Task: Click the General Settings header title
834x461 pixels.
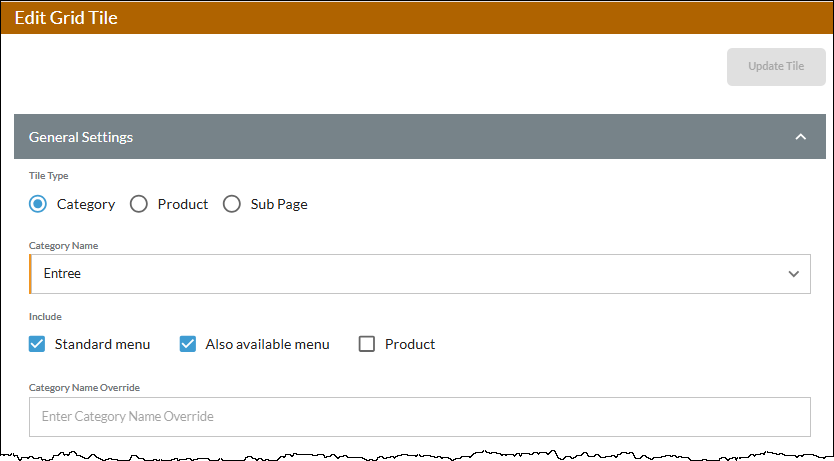Action: click(81, 137)
